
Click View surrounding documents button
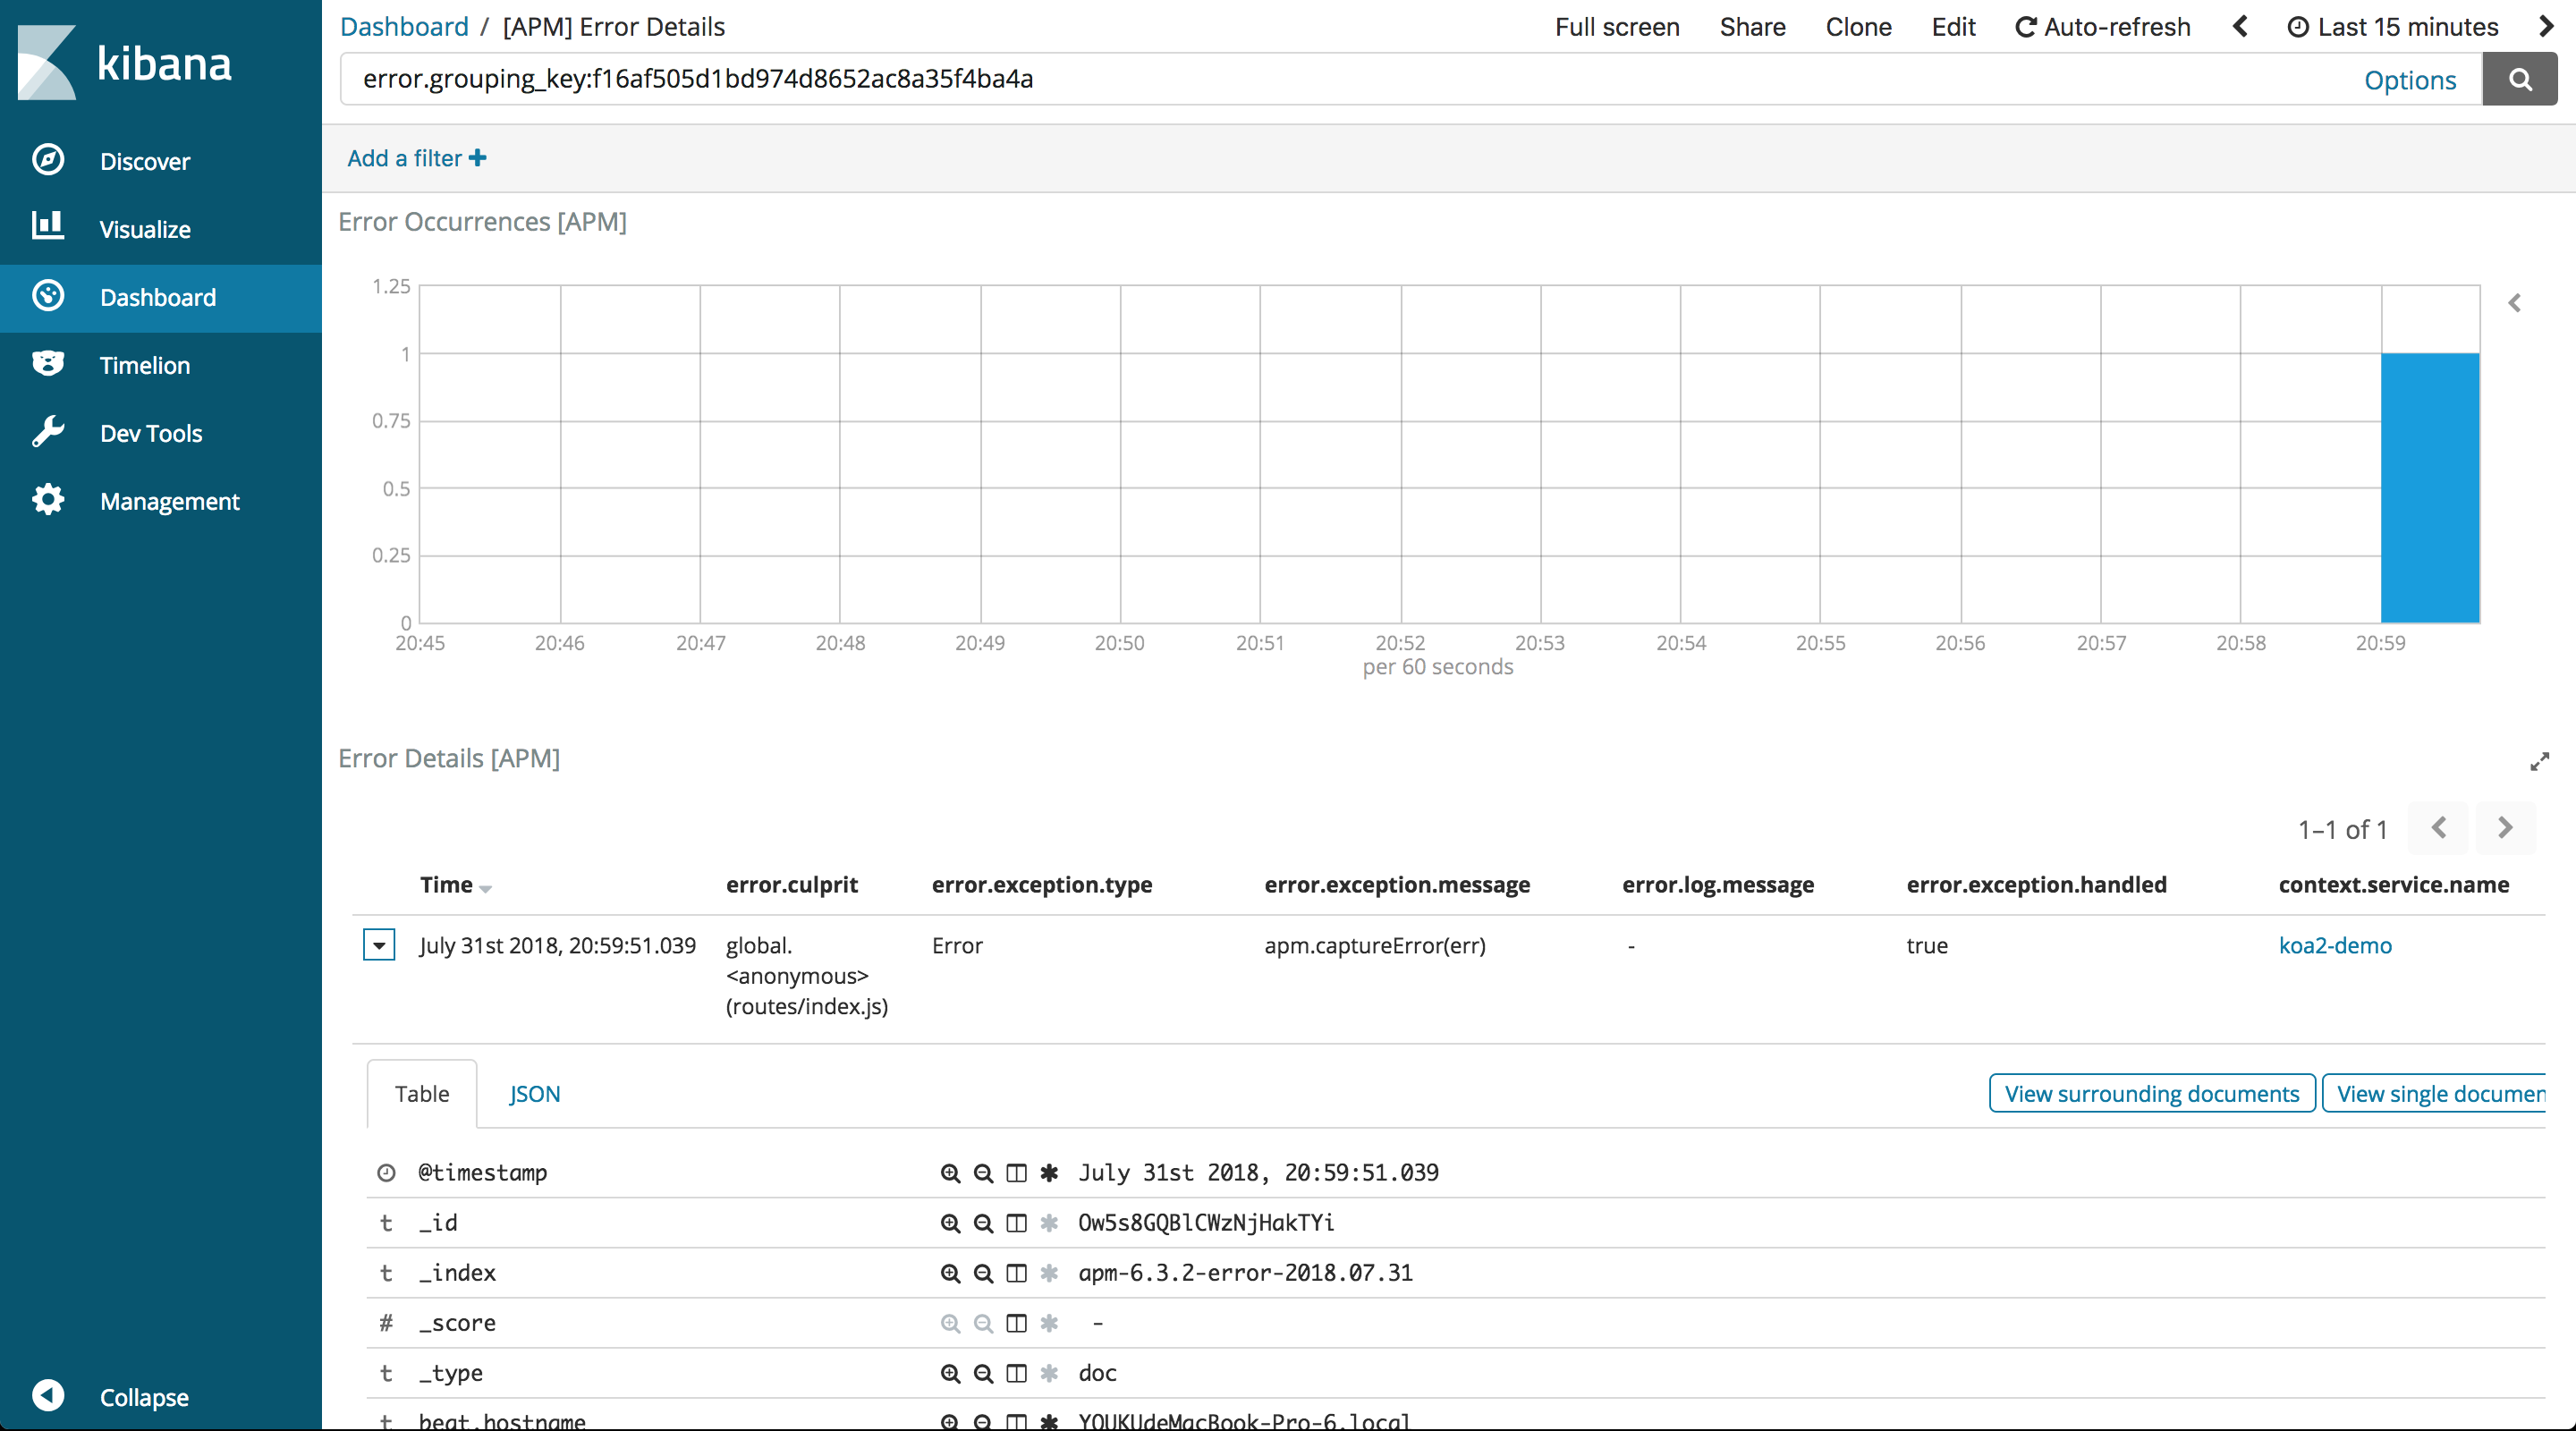pyautogui.click(x=2151, y=1094)
